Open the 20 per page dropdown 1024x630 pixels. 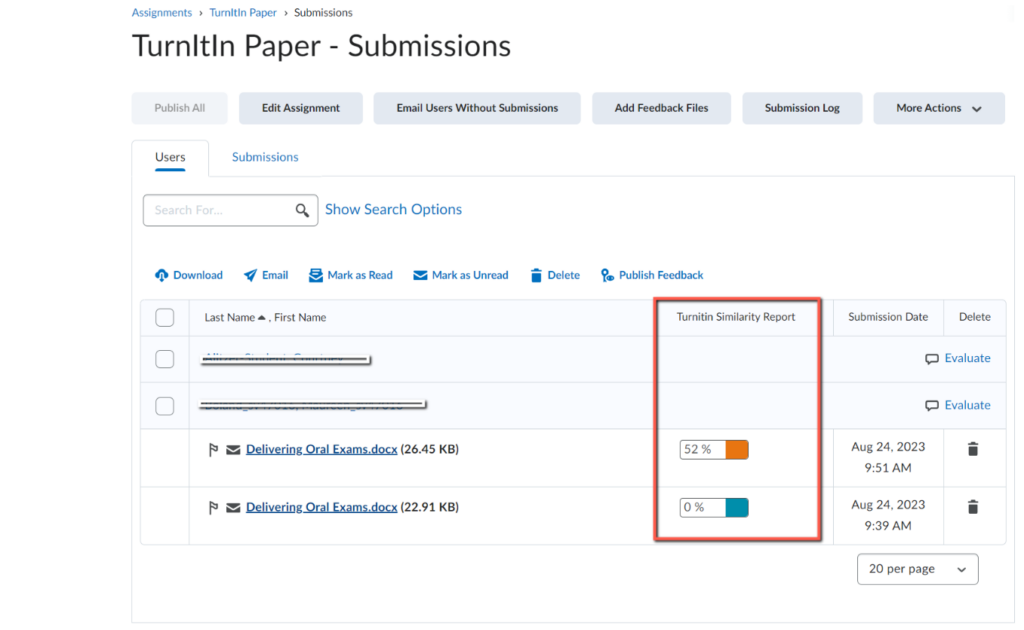click(x=916, y=568)
